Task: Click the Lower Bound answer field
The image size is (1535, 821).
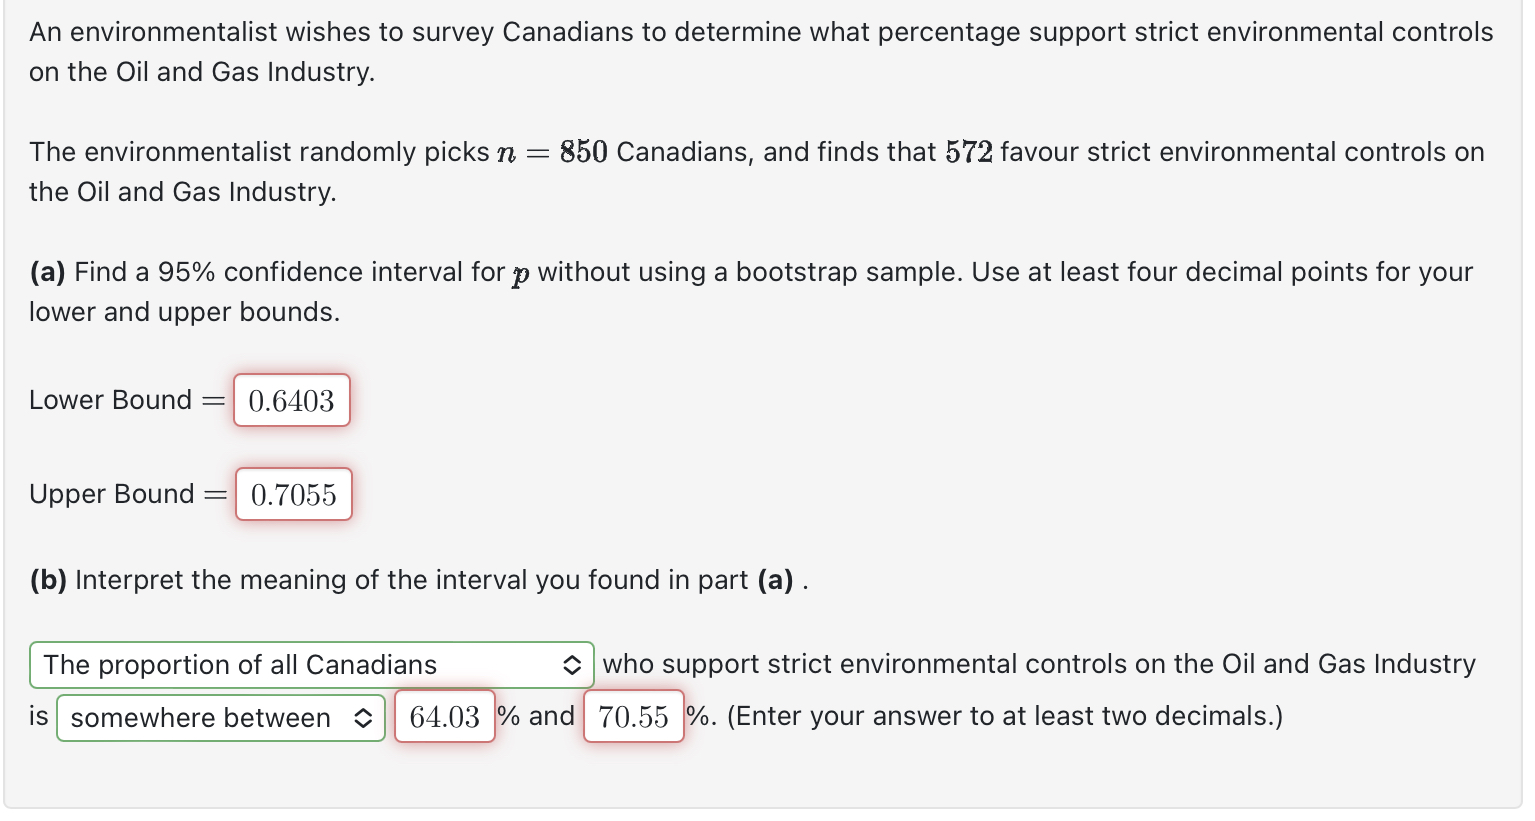Action: pyautogui.click(x=291, y=401)
